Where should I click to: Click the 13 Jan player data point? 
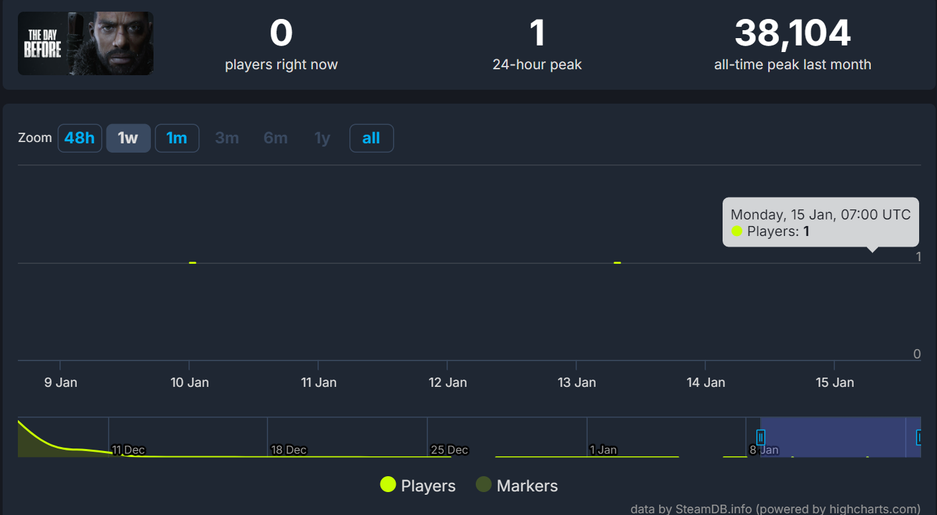[x=618, y=263]
